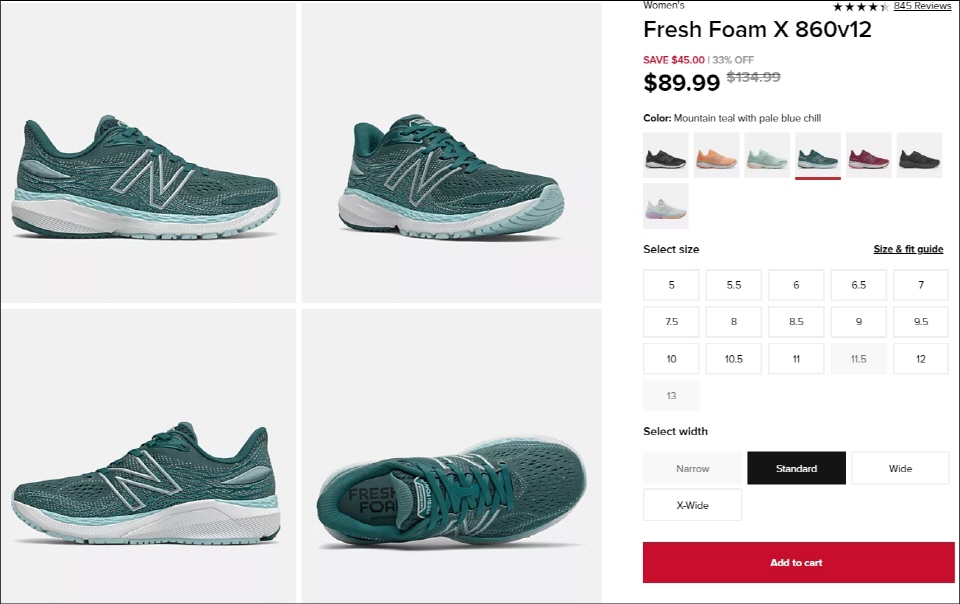Choose the X-Wide width option

tap(692, 505)
